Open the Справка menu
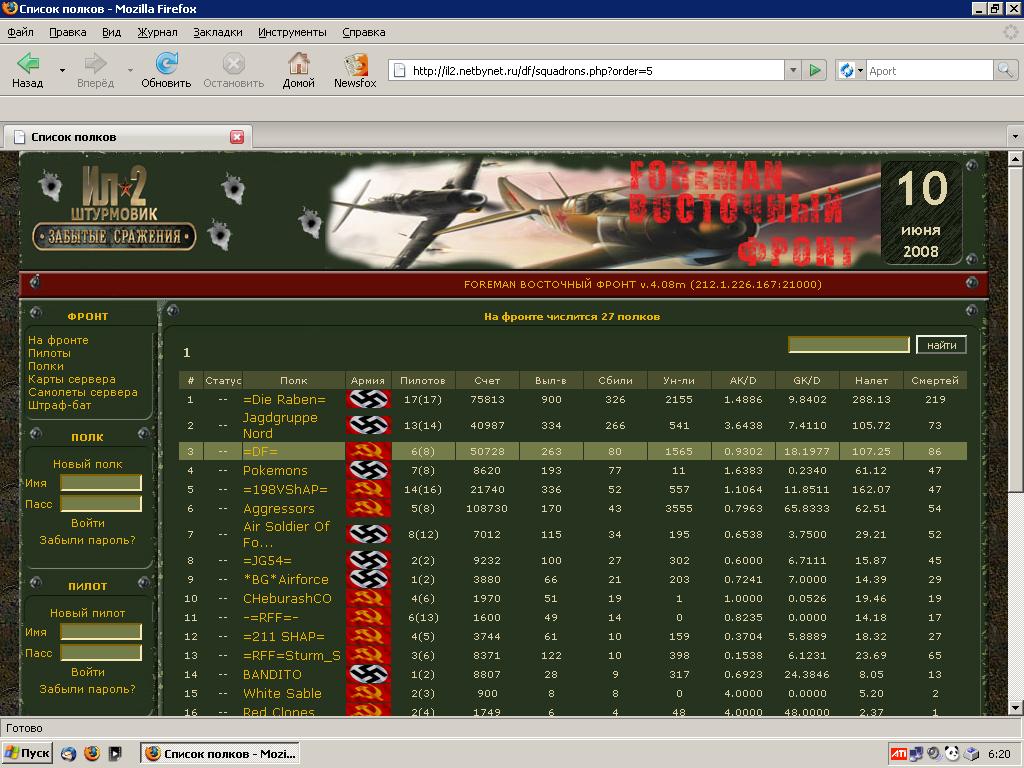The height and width of the screenshot is (768, 1024). (364, 32)
